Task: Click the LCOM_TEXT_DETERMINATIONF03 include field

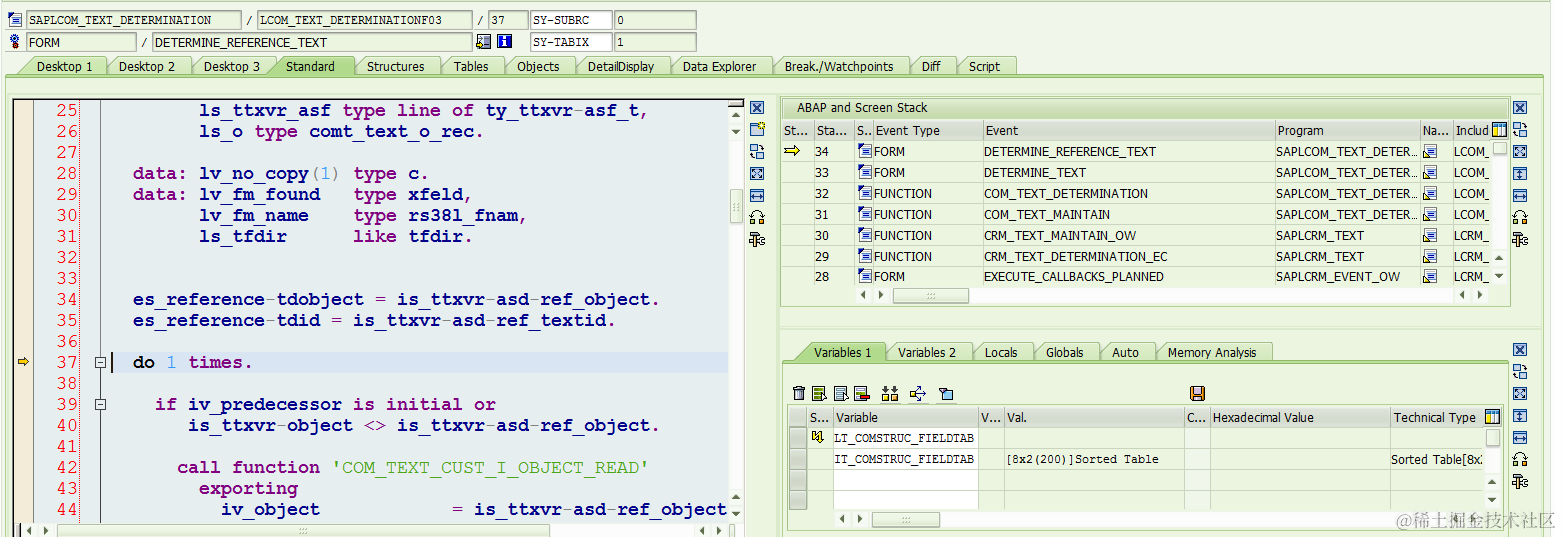Action: (365, 20)
